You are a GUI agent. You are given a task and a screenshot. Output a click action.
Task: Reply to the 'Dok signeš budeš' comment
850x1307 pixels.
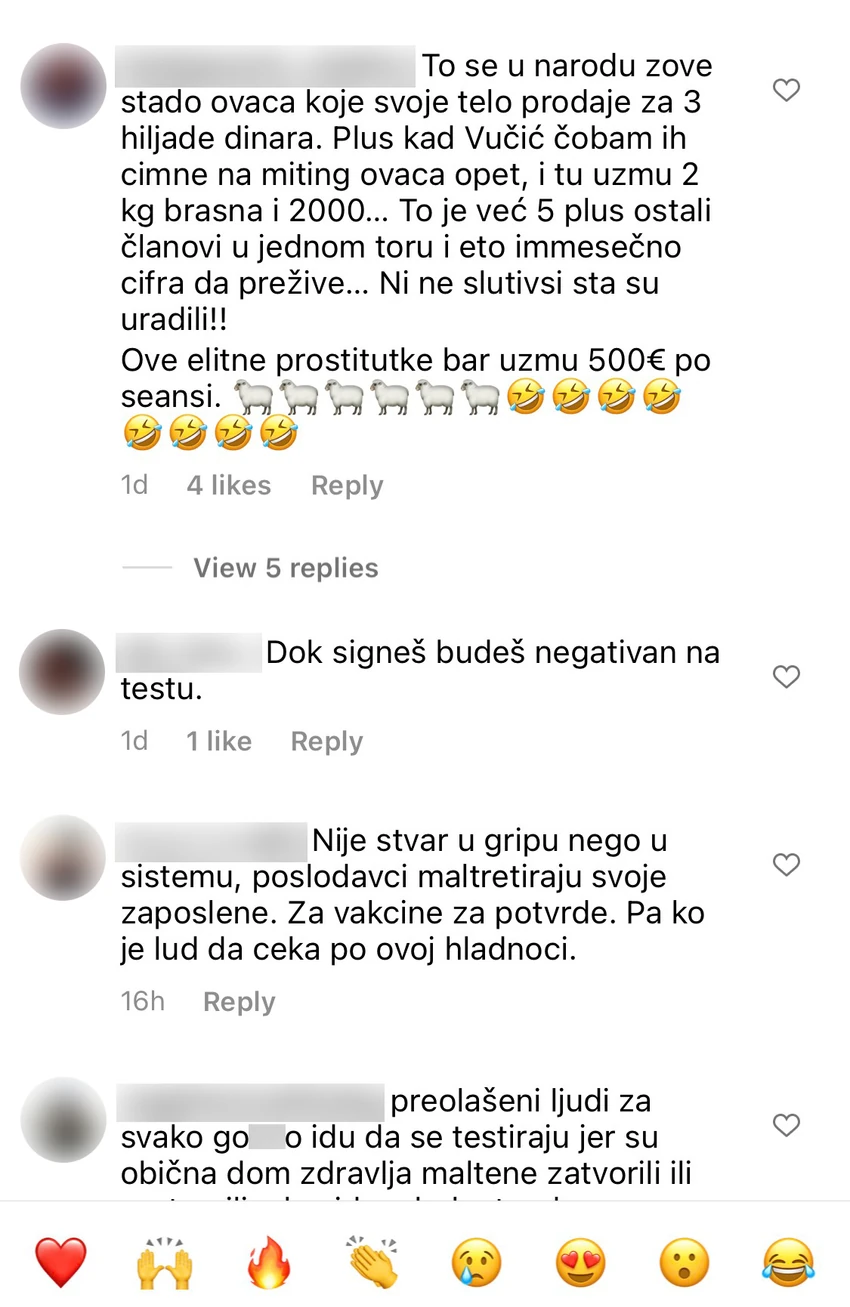tap(326, 741)
